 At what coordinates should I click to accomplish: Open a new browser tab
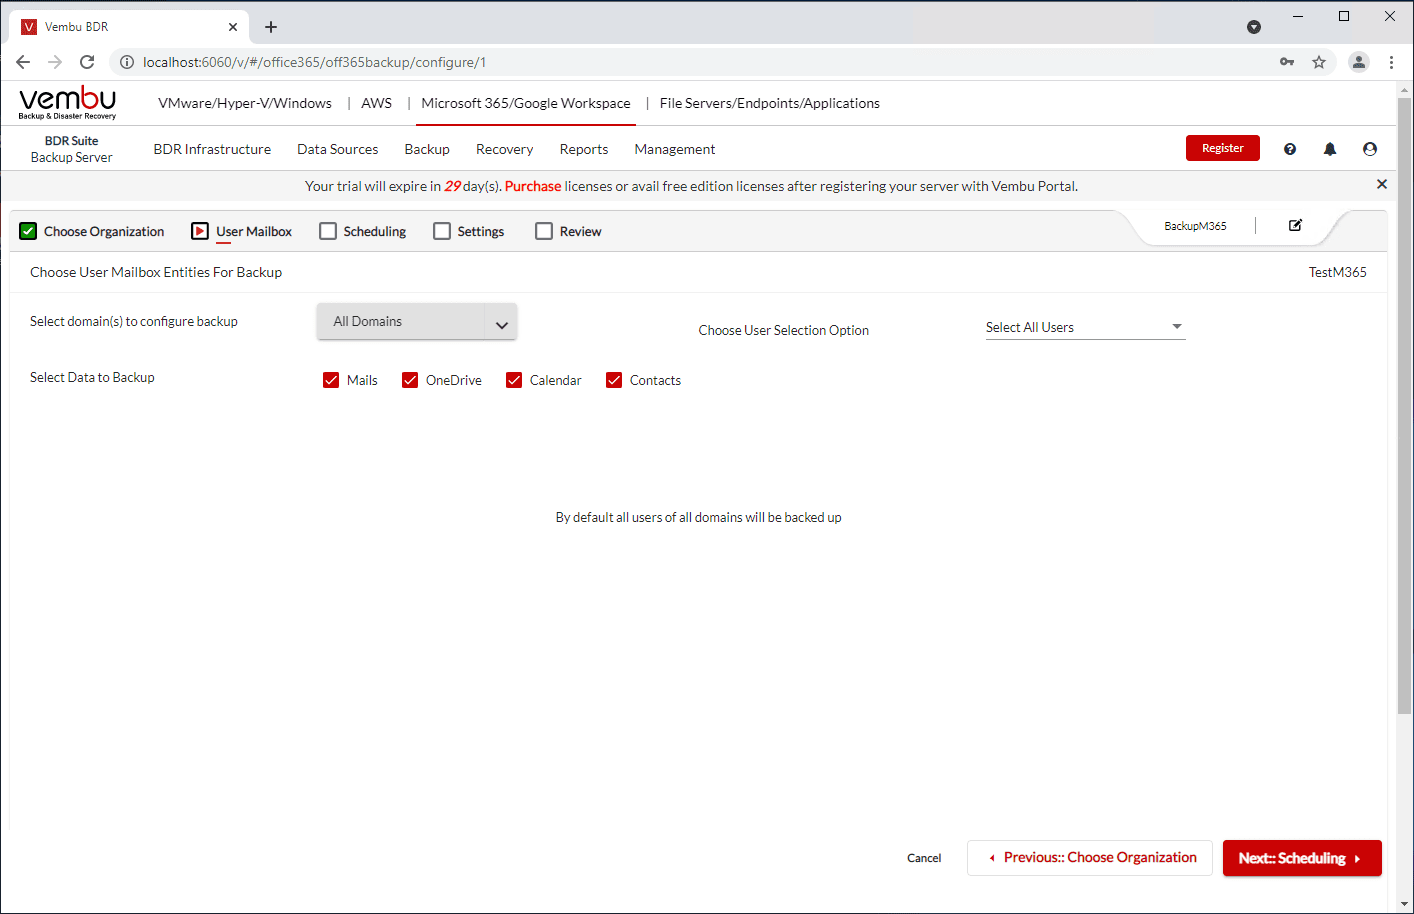click(x=271, y=27)
